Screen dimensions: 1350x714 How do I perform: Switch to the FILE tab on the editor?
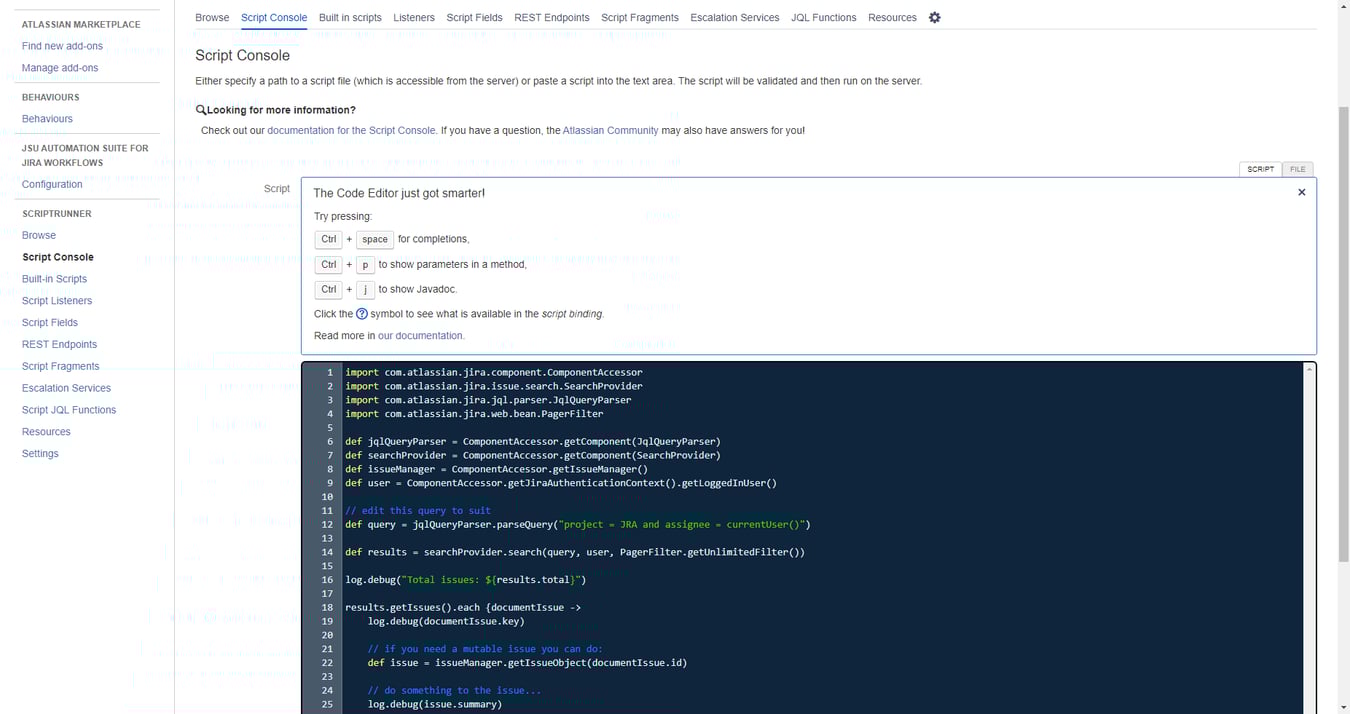click(x=1297, y=169)
